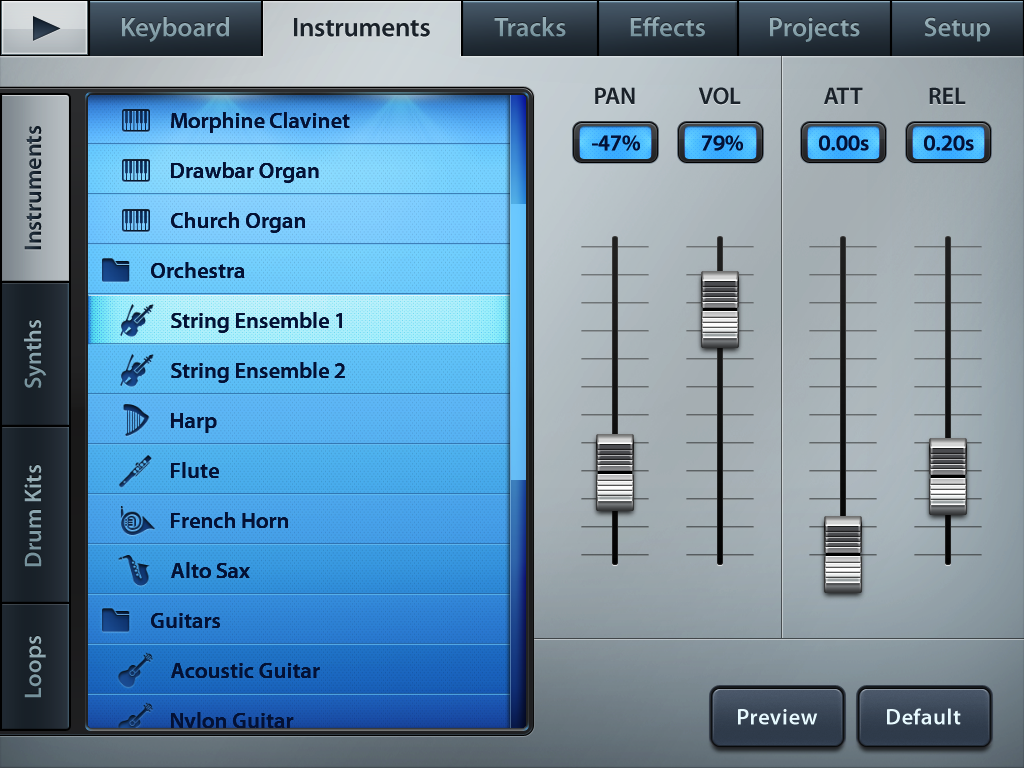Open the Effects tab

(x=667, y=28)
